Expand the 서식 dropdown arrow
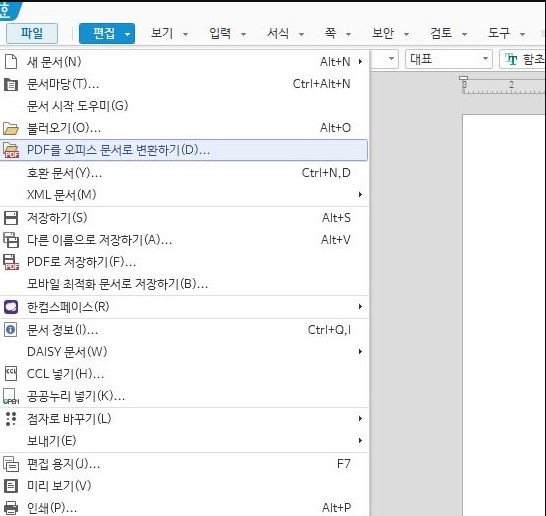This screenshot has width=546, height=516. [302, 34]
